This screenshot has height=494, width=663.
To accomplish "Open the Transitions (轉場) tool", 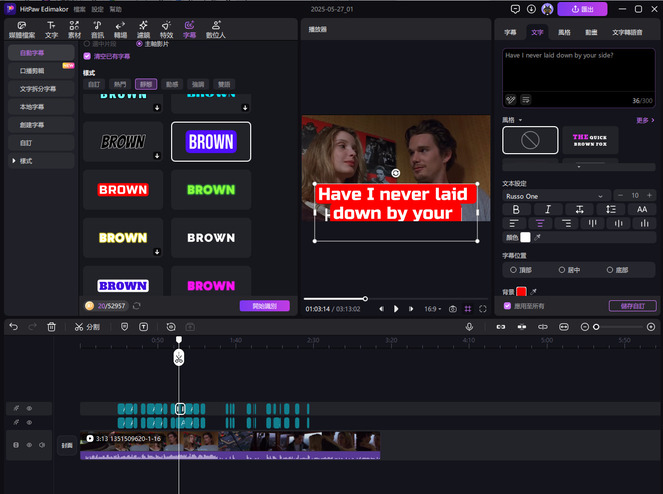I will click(121, 30).
